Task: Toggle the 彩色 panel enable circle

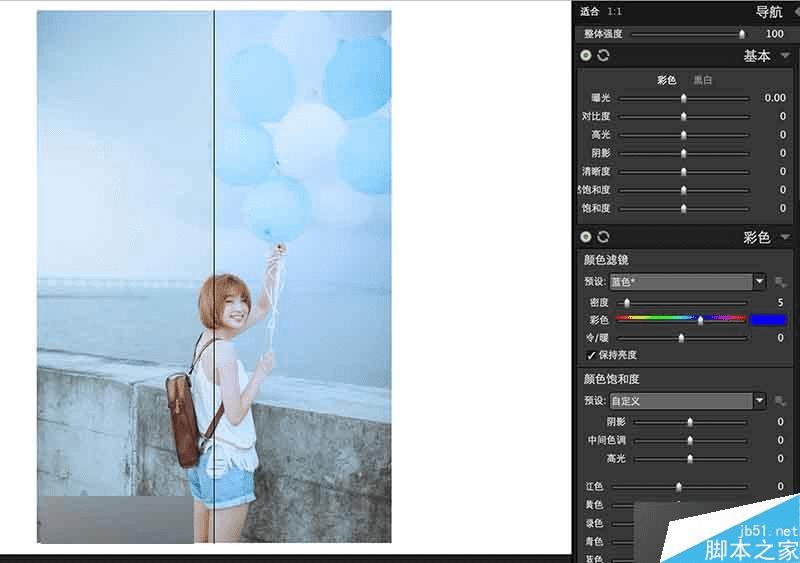Action: 586,237
